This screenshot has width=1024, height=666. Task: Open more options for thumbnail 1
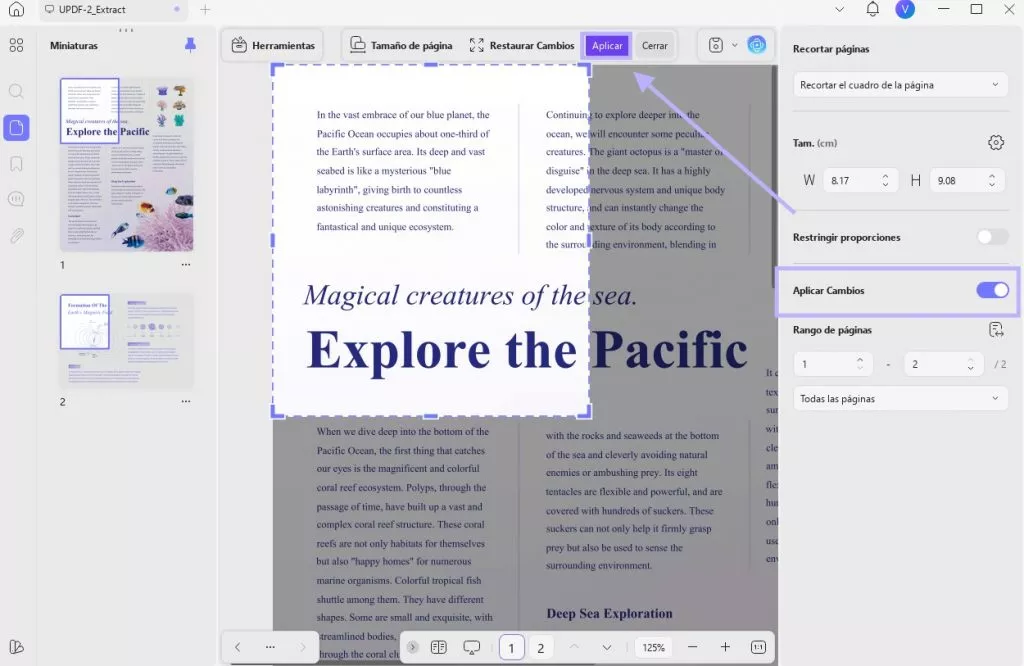pyautogui.click(x=186, y=265)
